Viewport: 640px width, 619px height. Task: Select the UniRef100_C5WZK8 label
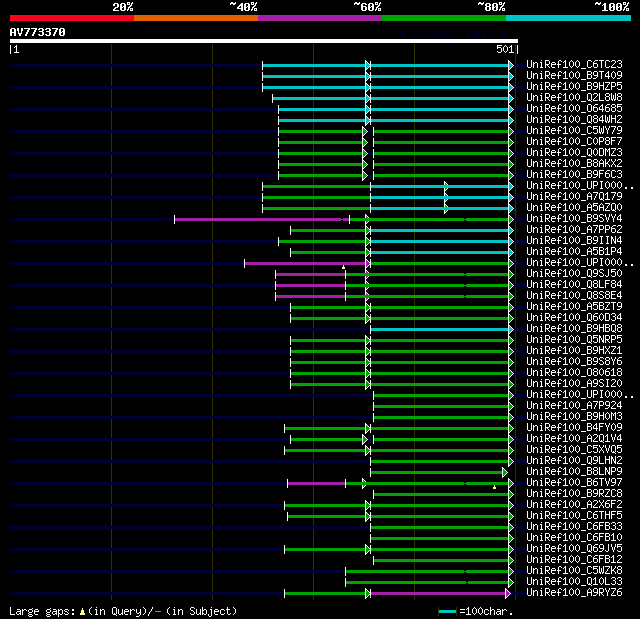(574, 571)
